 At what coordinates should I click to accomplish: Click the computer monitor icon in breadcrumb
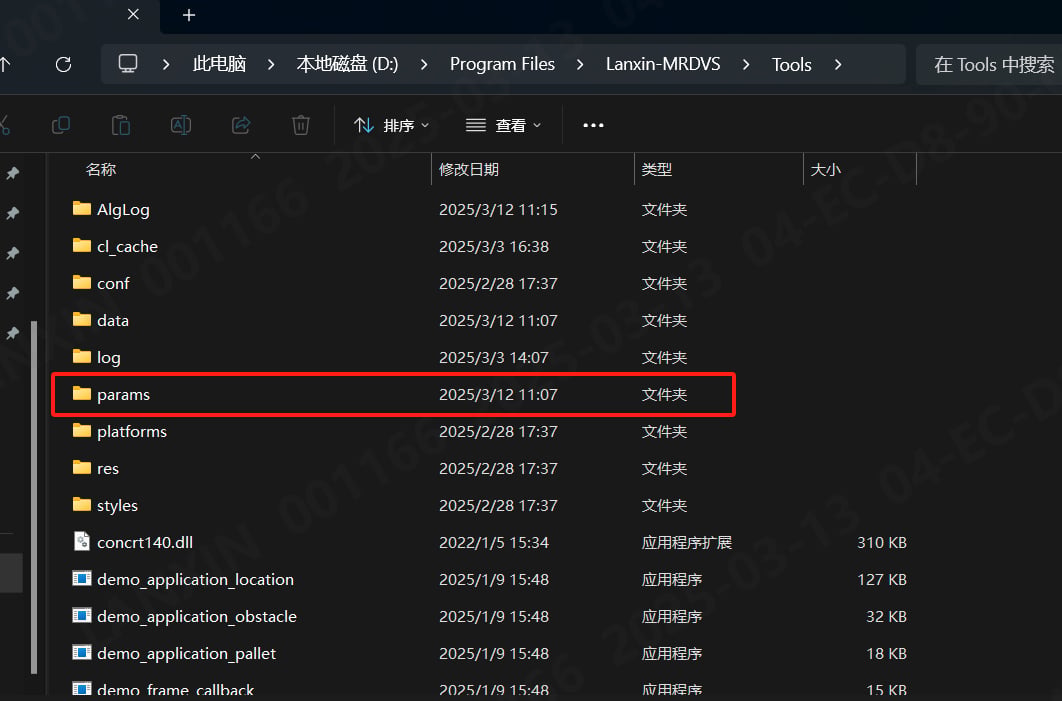coord(128,64)
